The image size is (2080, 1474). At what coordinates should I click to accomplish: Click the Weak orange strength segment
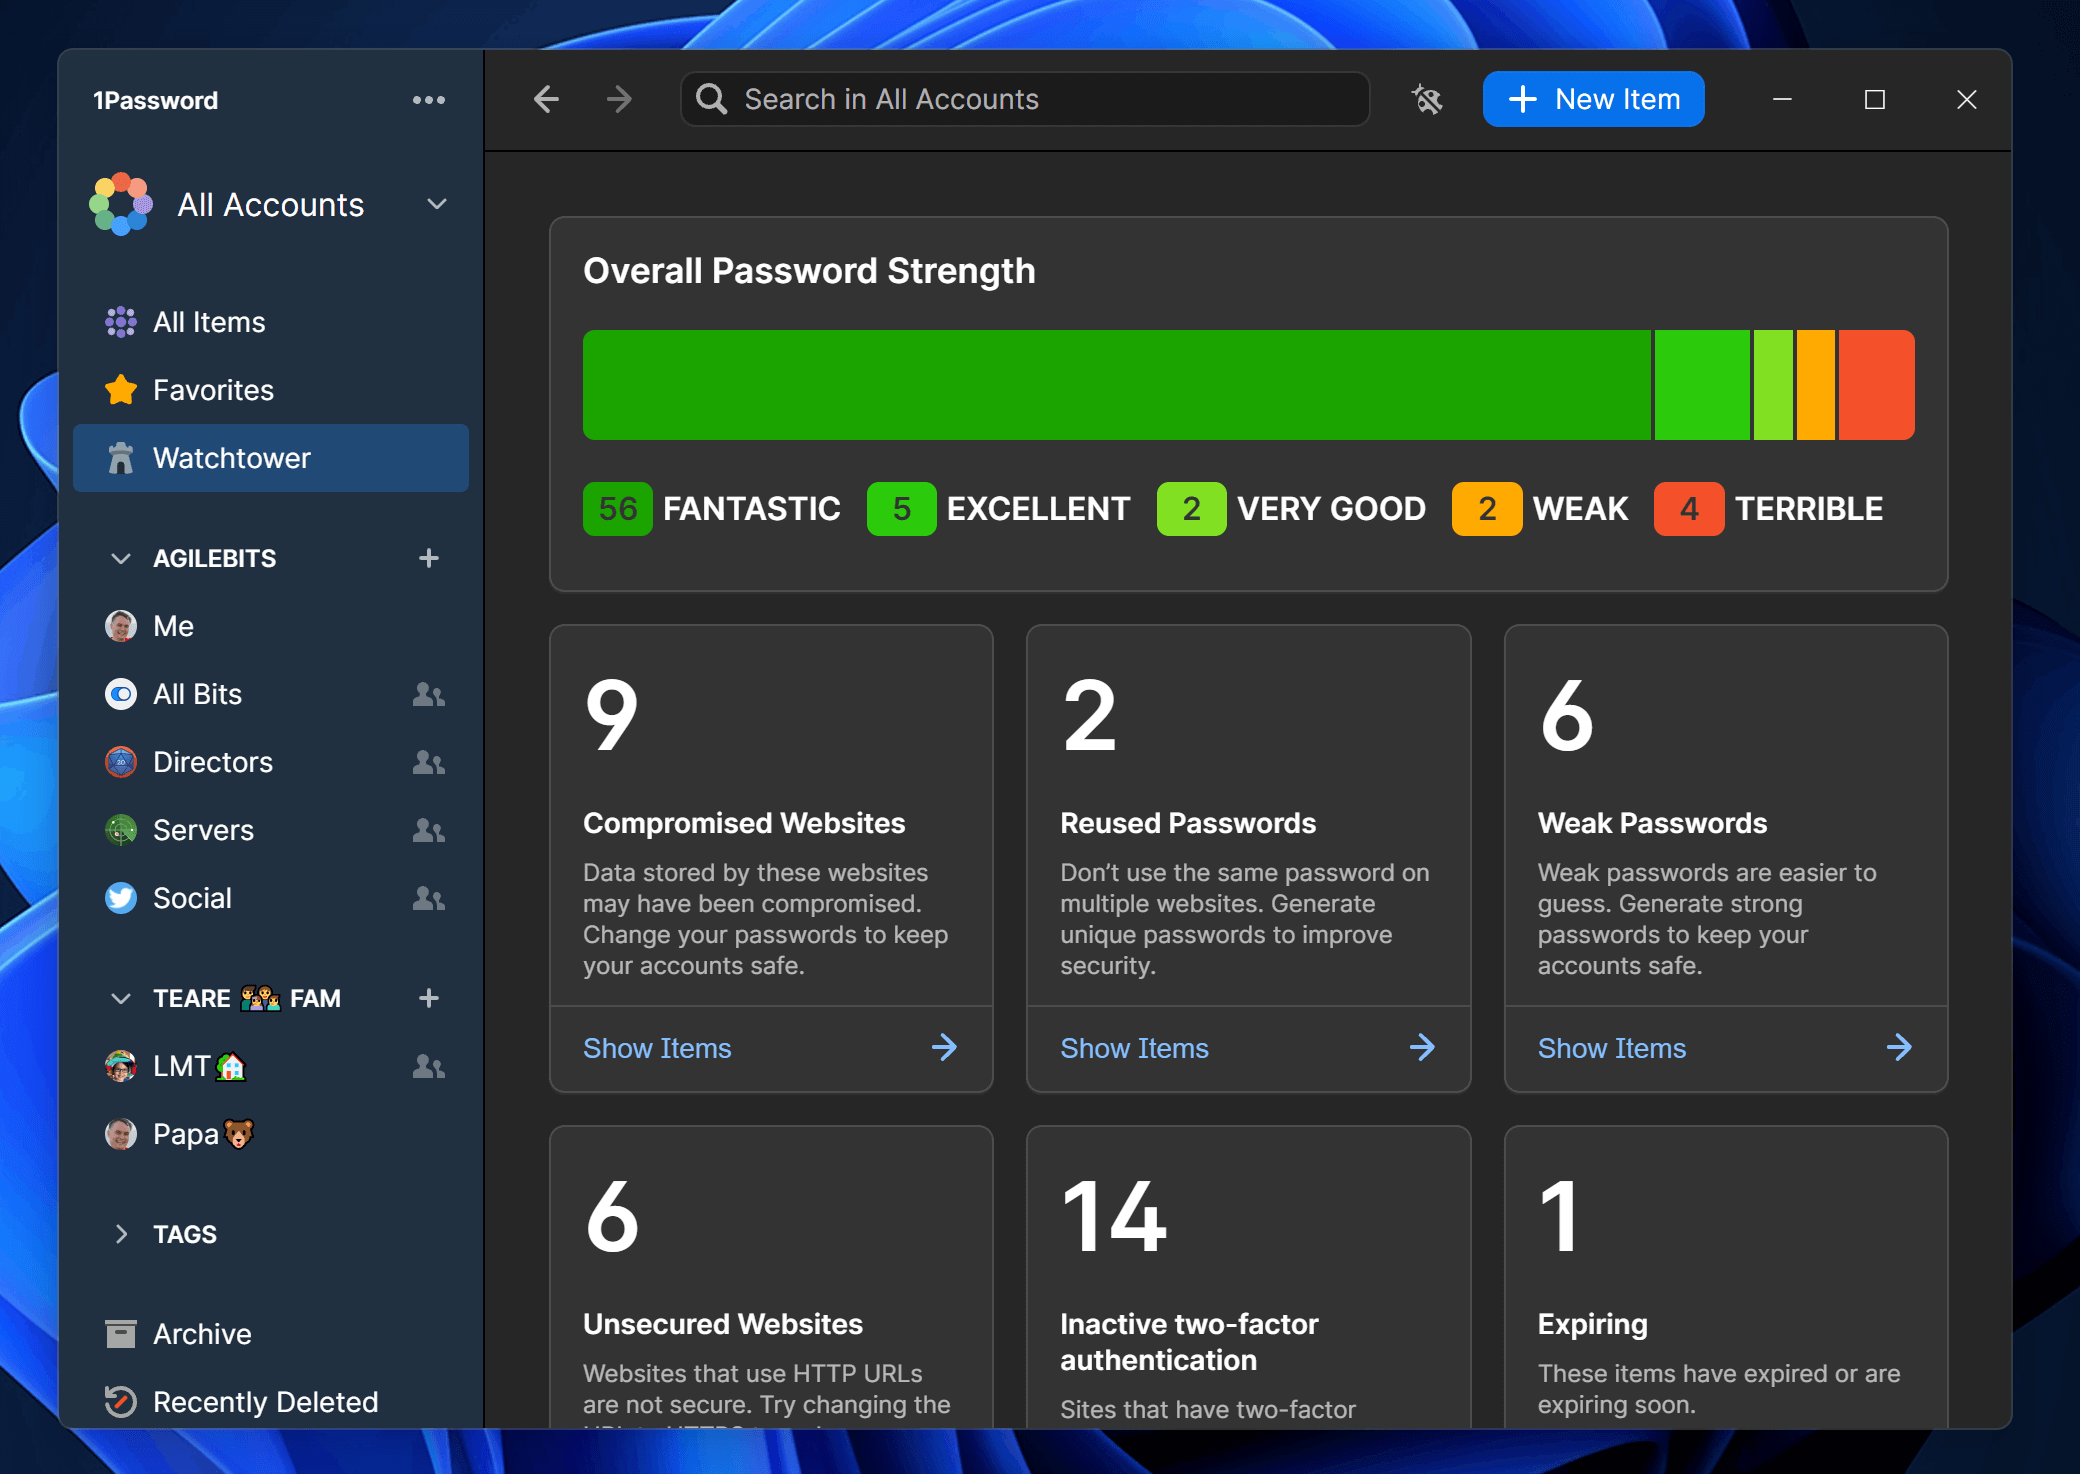click(1817, 384)
